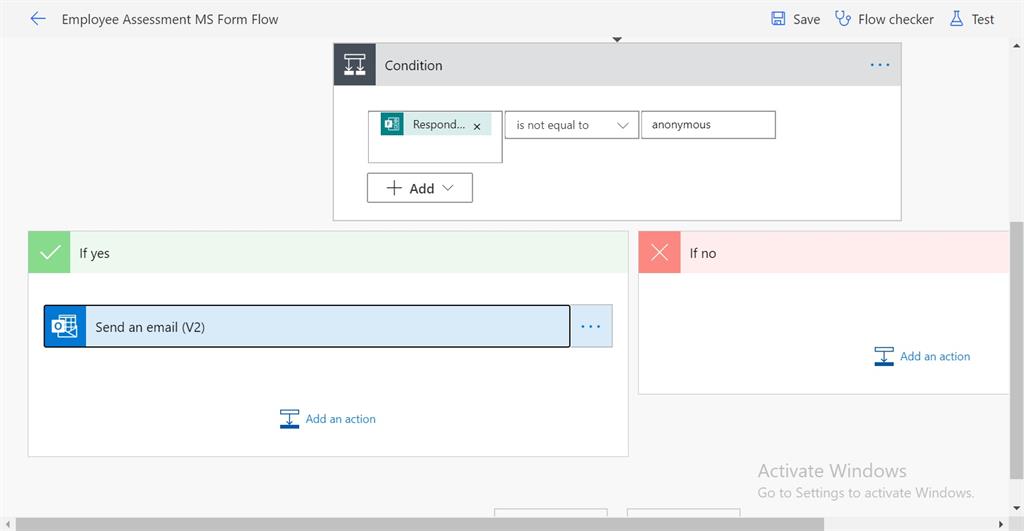Click the scroll left arrow
The height and width of the screenshot is (531, 1024).
[x=7, y=524]
